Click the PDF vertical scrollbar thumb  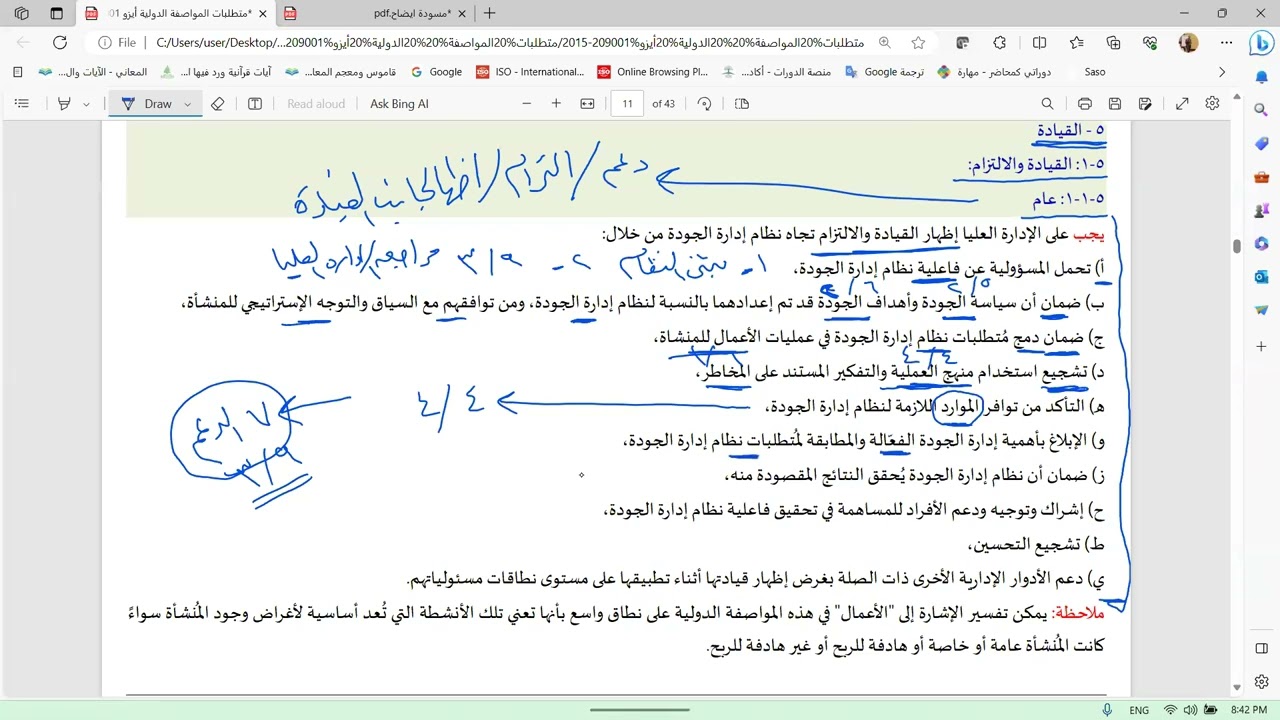[x=1237, y=246]
